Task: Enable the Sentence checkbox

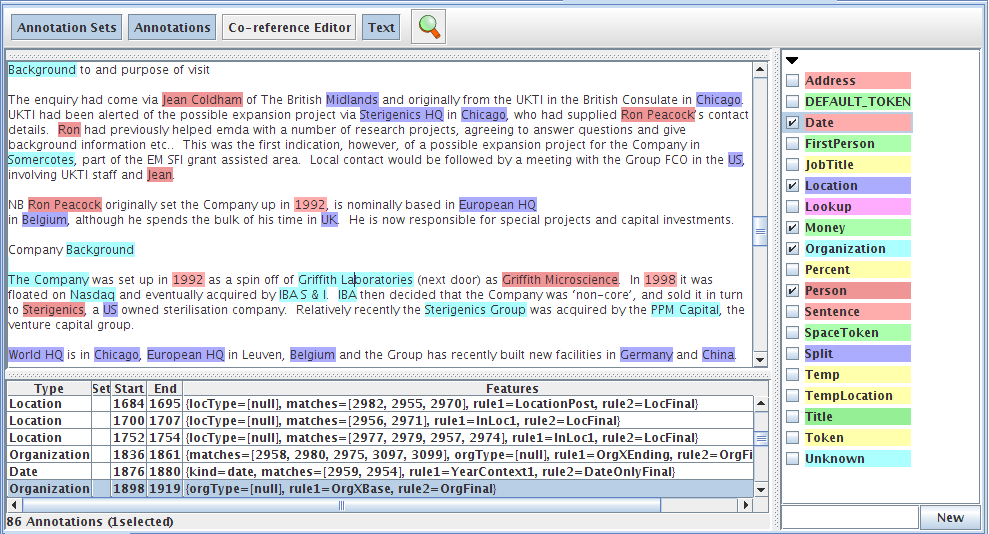Action: [793, 311]
